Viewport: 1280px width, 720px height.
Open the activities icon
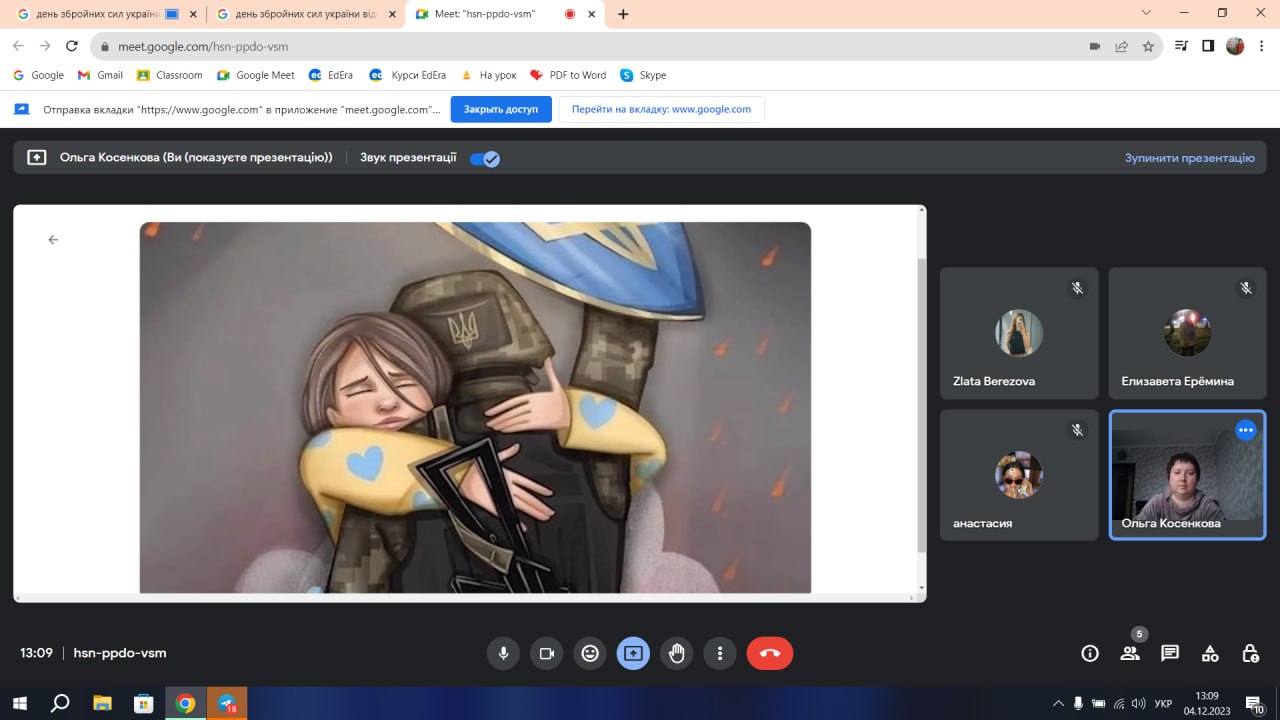(x=1210, y=653)
